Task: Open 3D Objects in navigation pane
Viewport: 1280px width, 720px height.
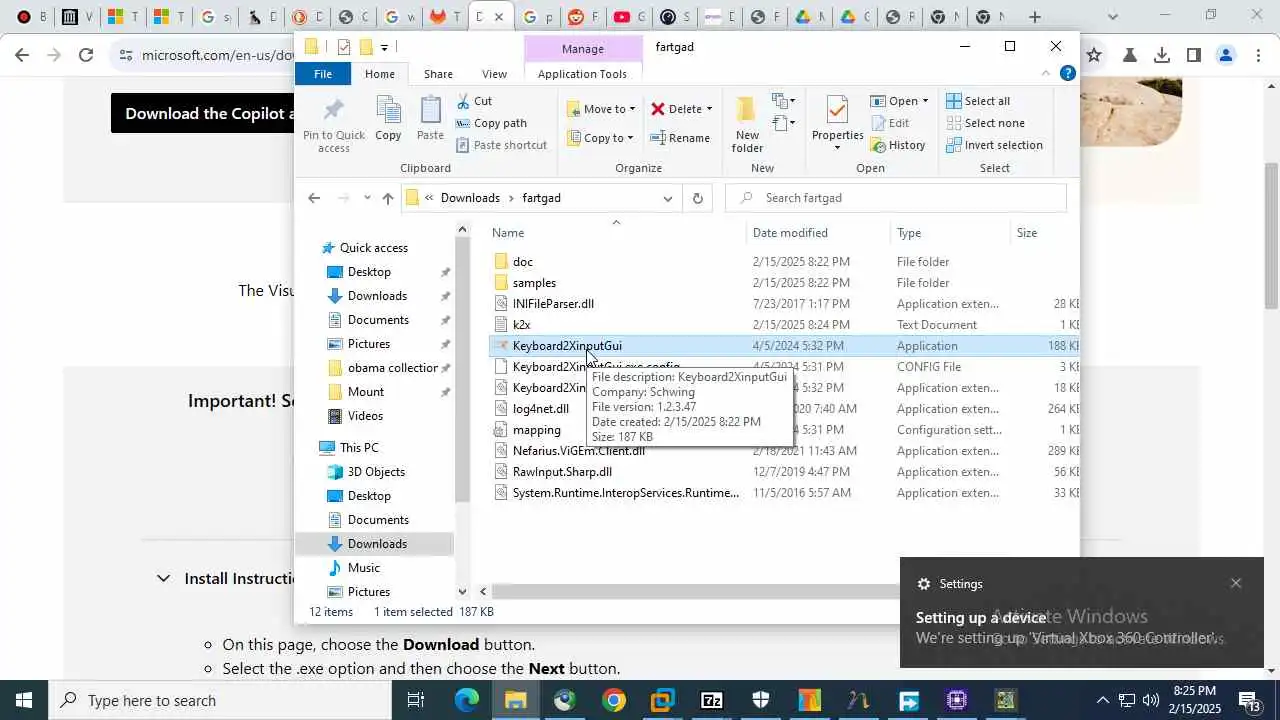Action: click(x=376, y=472)
